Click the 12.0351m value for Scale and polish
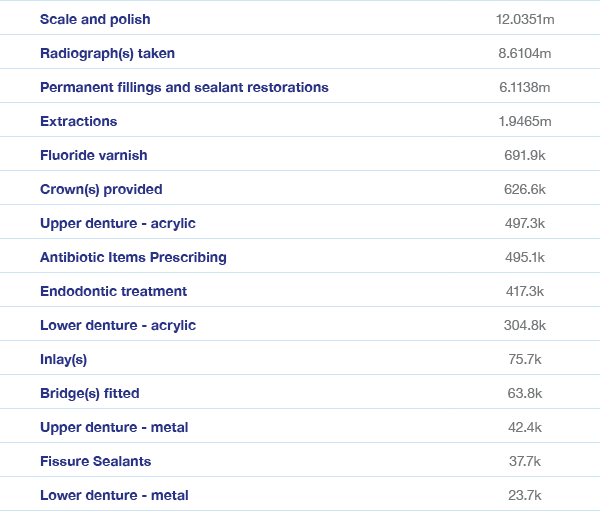The image size is (600, 511). [x=524, y=19]
